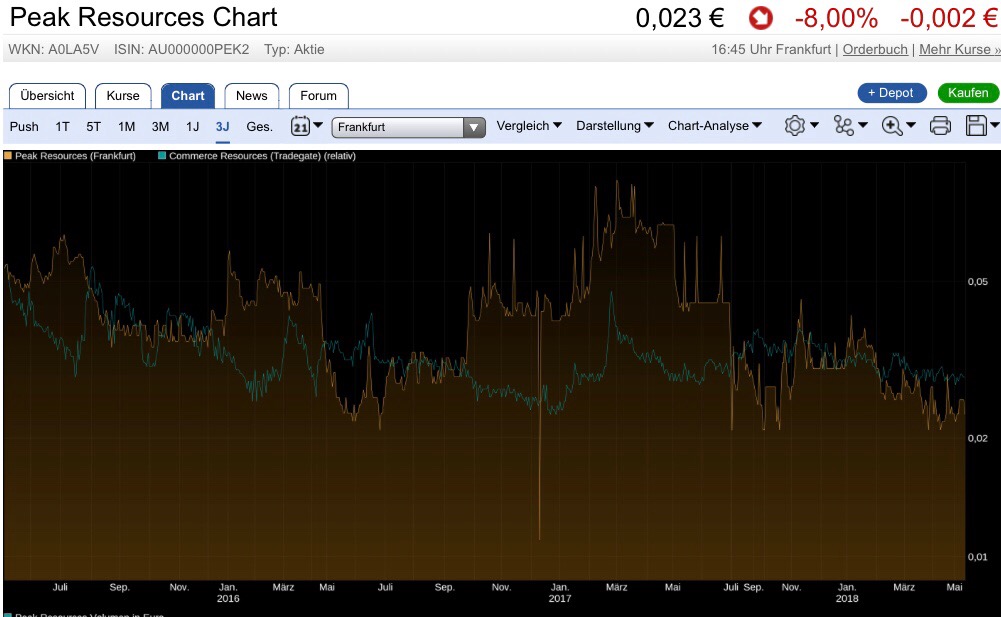Click the 0,05 price axis label
The image size is (1001, 617).
click(x=977, y=282)
